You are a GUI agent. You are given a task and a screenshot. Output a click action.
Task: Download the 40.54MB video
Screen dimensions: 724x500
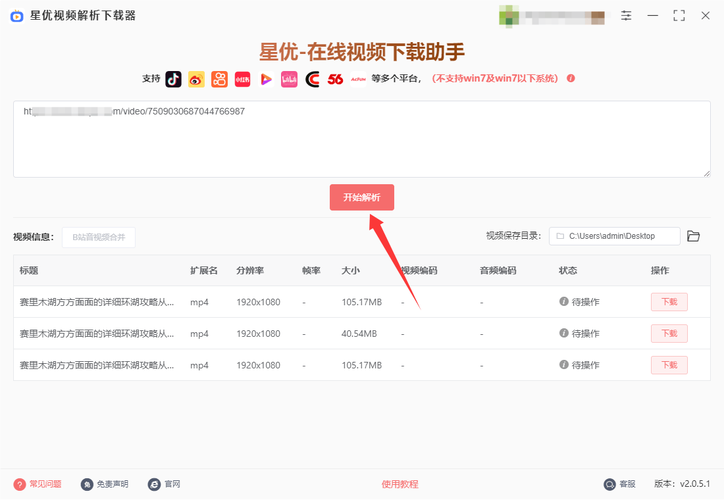point(669,333)
